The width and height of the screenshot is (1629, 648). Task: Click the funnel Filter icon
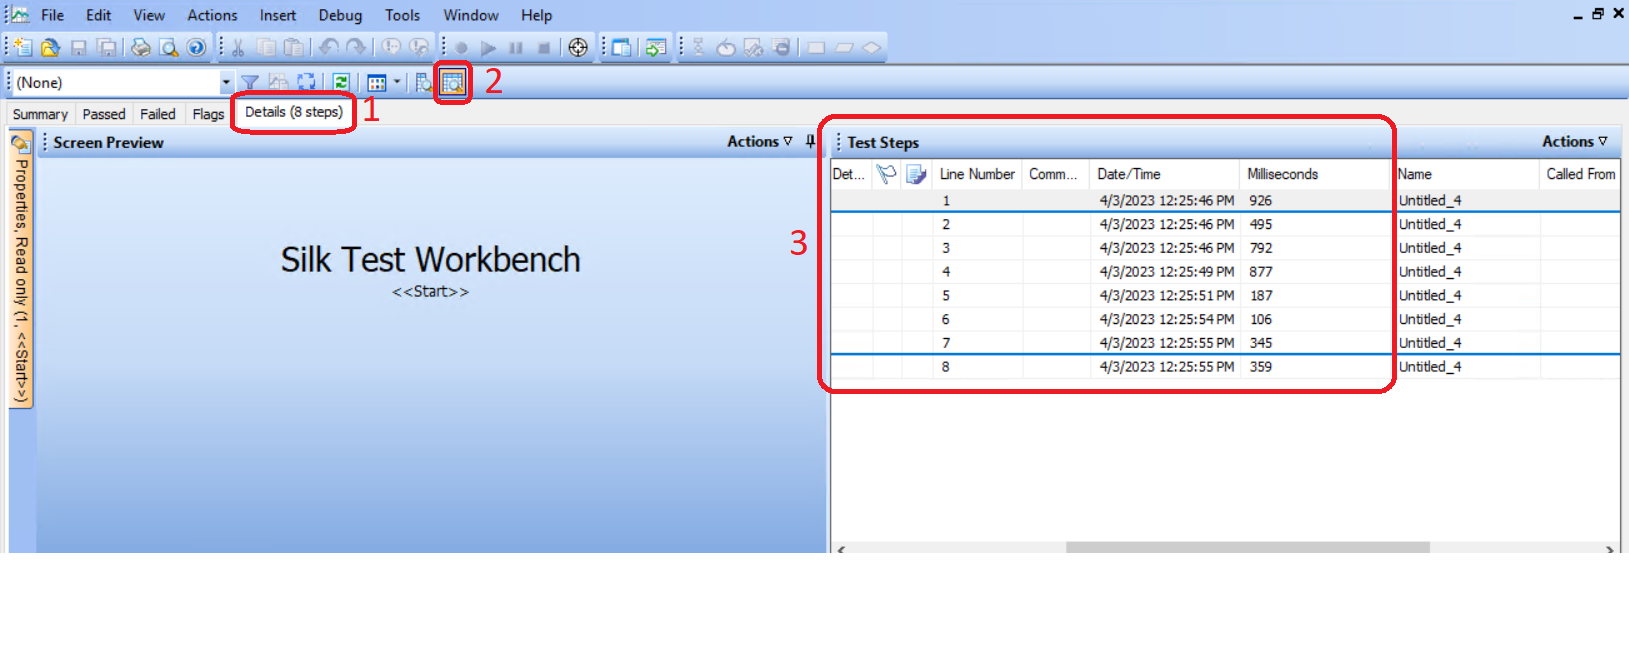250,82
